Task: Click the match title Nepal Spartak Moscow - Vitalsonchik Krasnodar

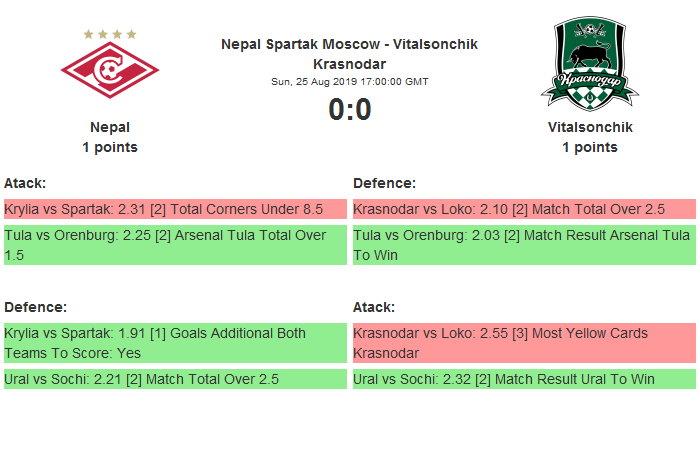Action: pyautogui.click(x=349, y=54)
